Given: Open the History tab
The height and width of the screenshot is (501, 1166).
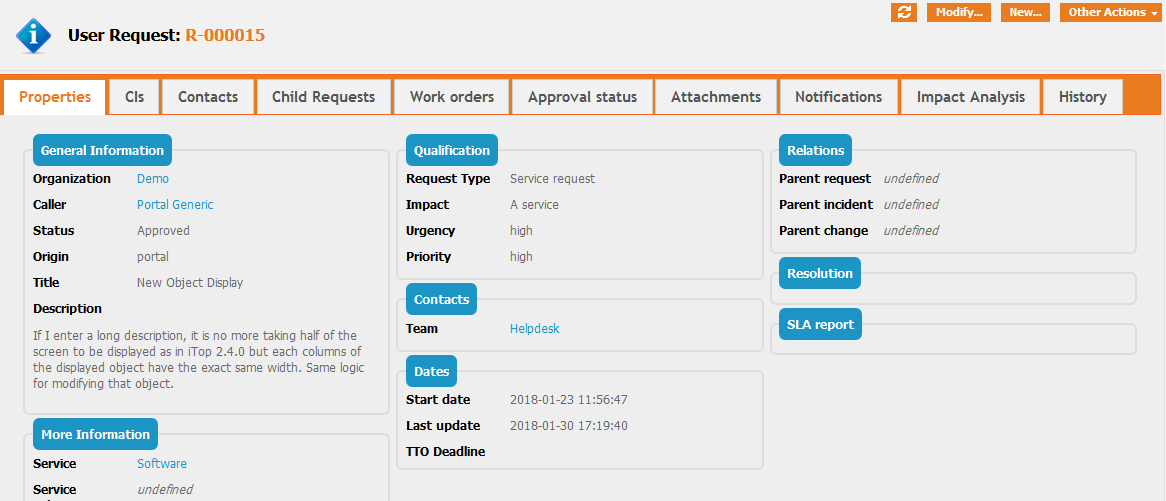Looking at the screenshot, I should (x=1082, y=97).
